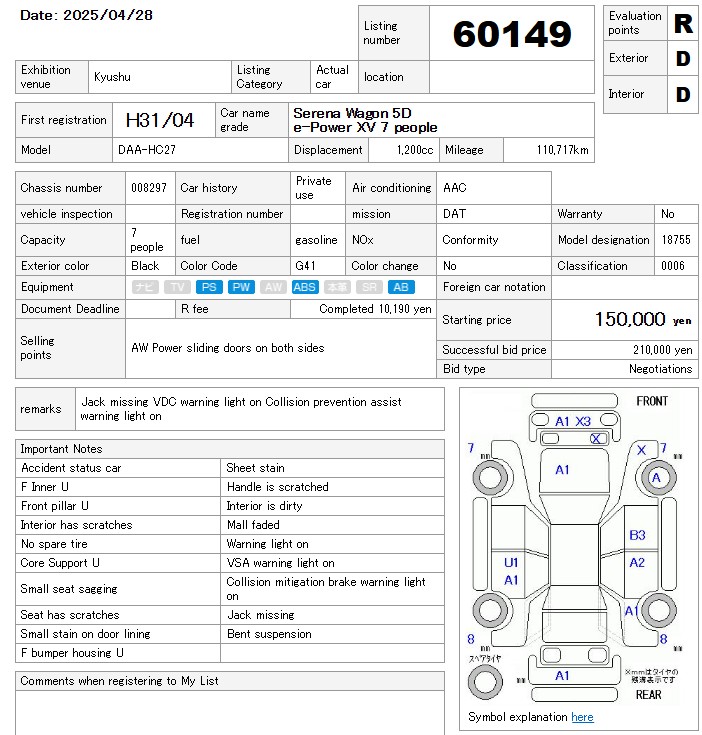Click the 'Small seat sagging' note
The image size is (702, 735).
point(69,589)
